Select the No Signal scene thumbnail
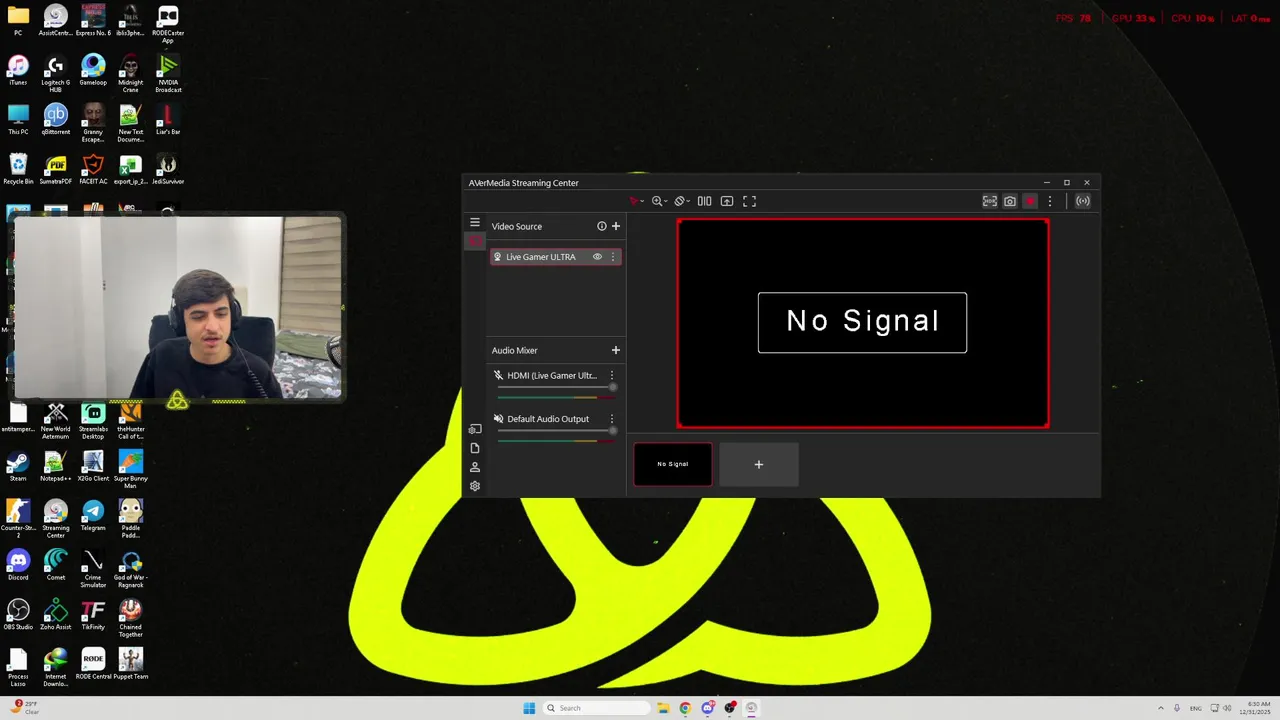 673,464
